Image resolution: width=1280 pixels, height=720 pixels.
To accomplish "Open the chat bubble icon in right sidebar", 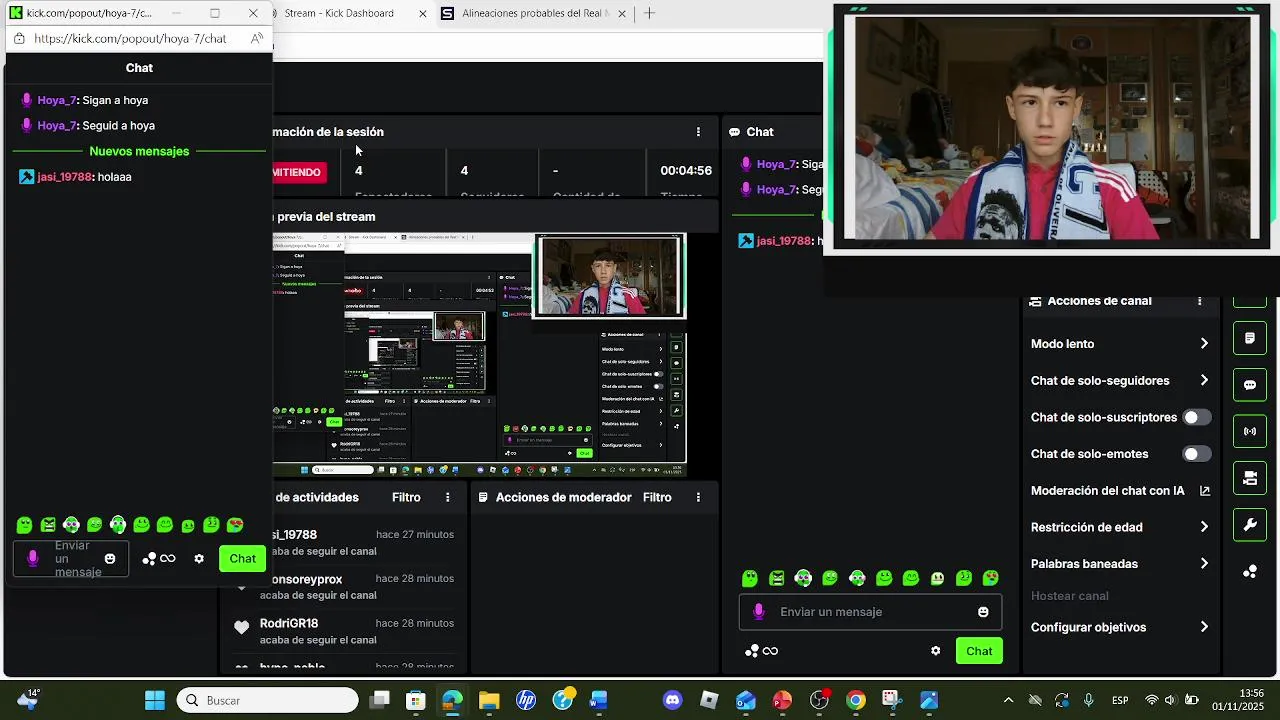I will (x=1250, y=385).
